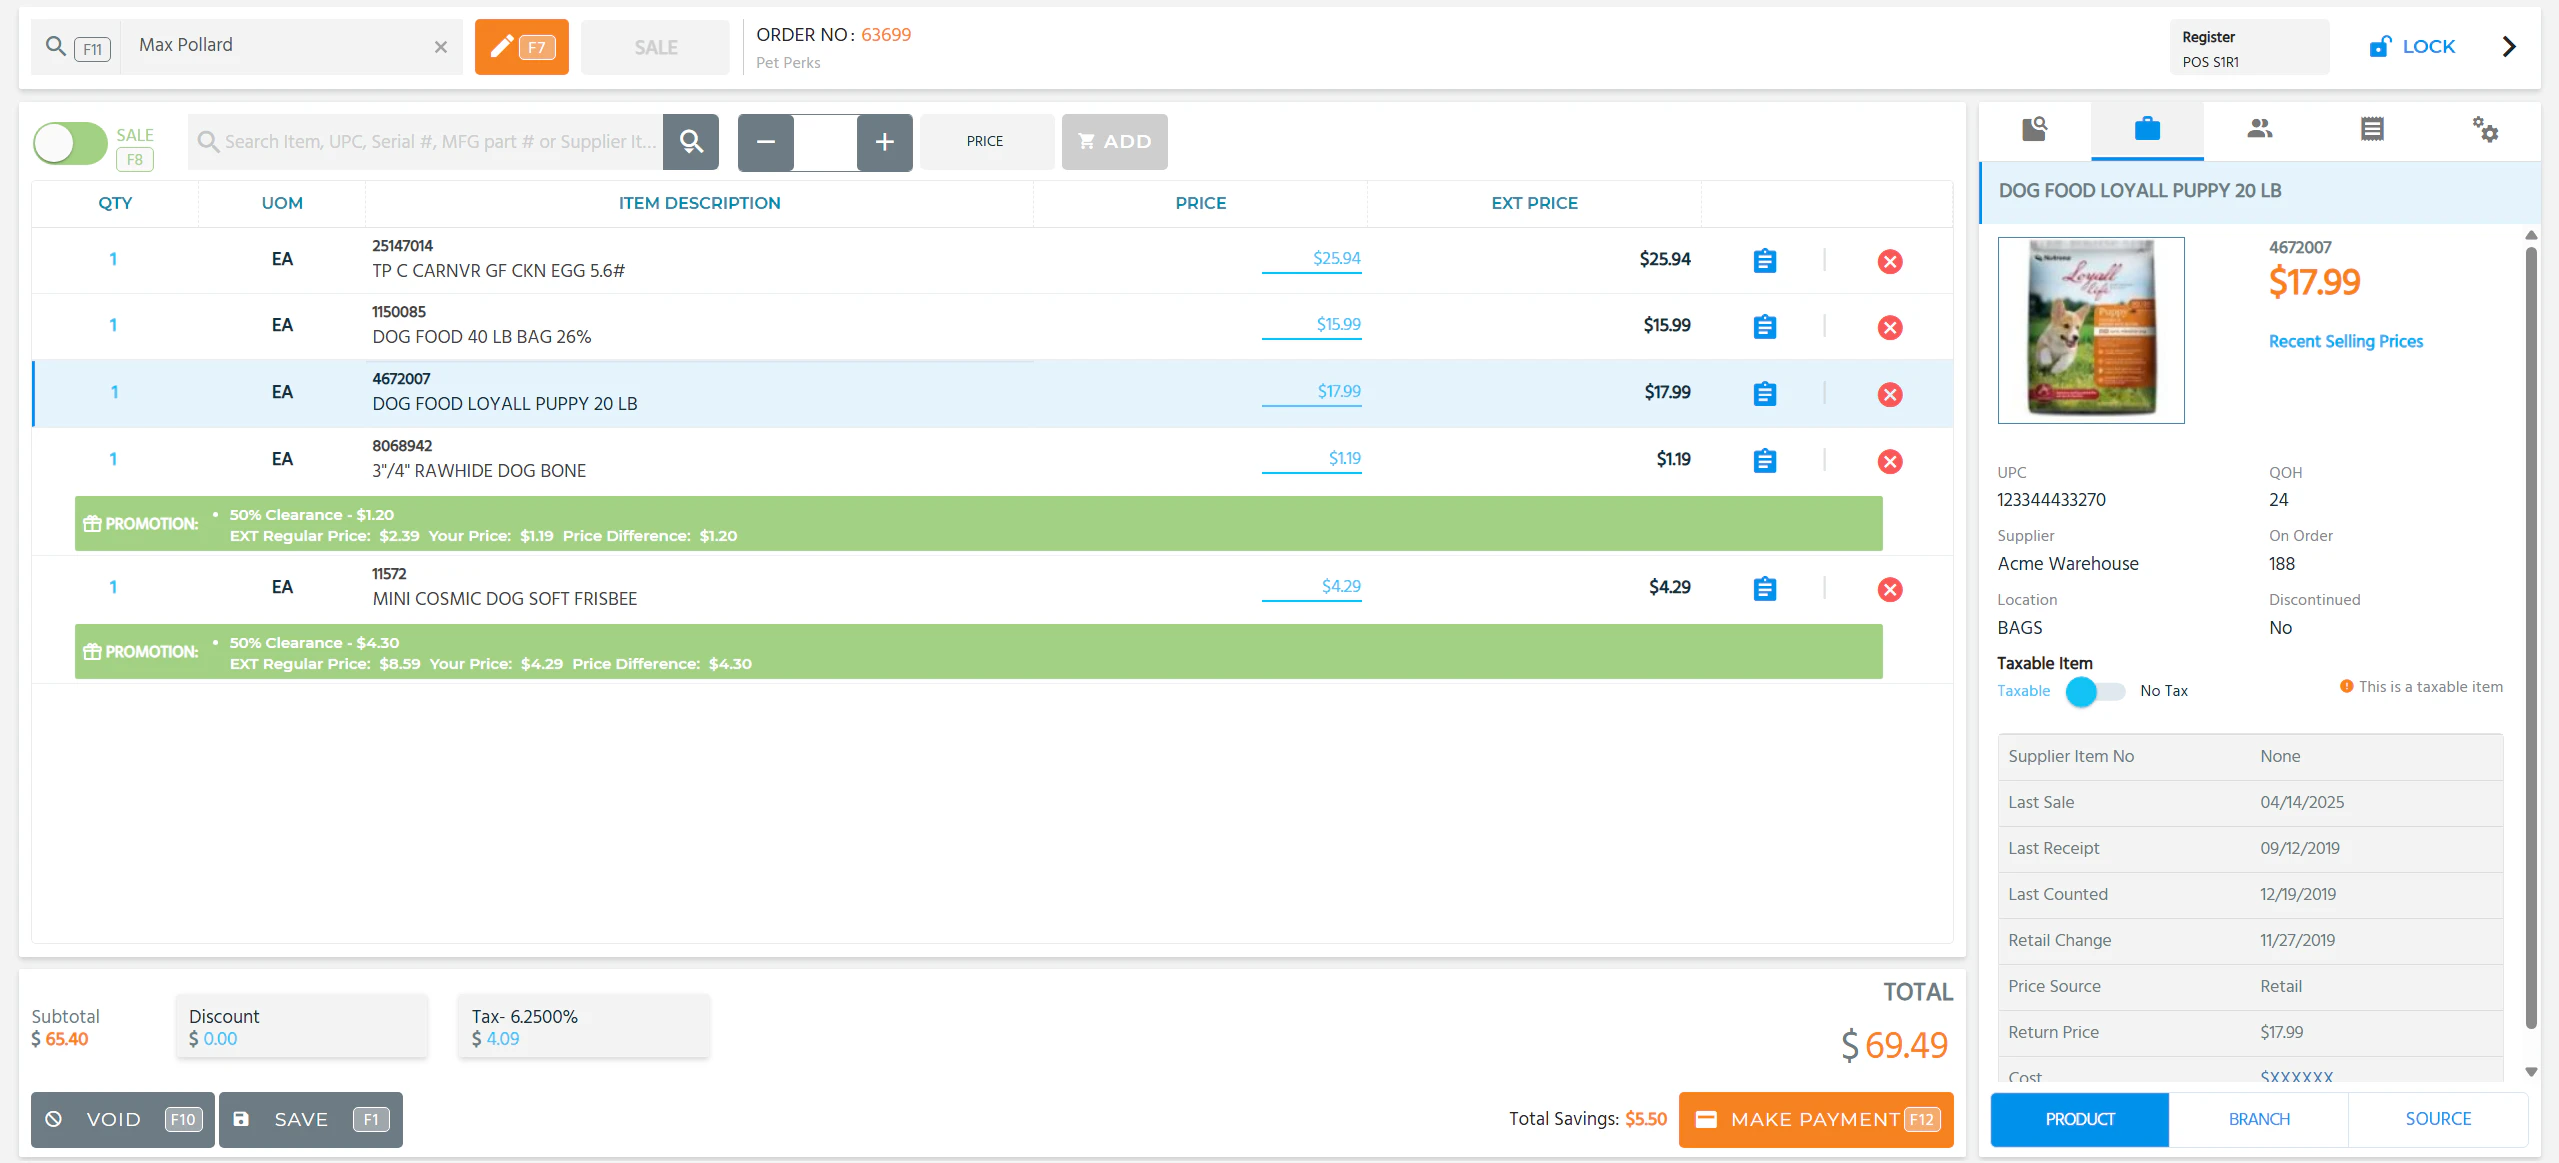Click the Loyall puppy food product thumbnail
Viewport: 2559px width, 1163px height.
coord(2090,330)
